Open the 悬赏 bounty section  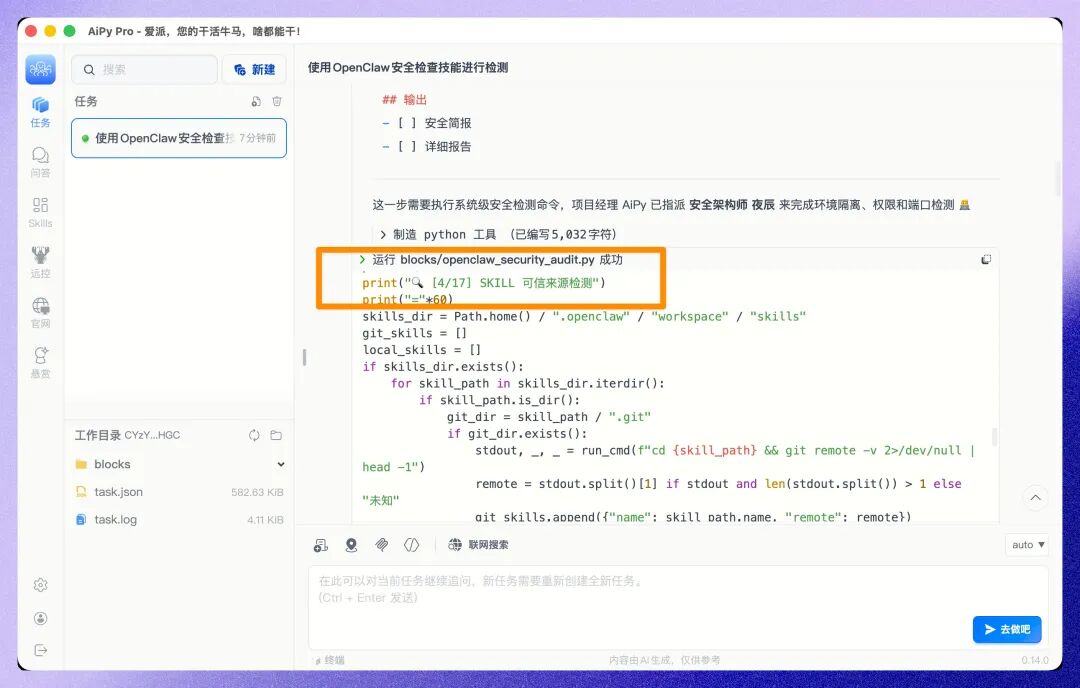[41, 363]
